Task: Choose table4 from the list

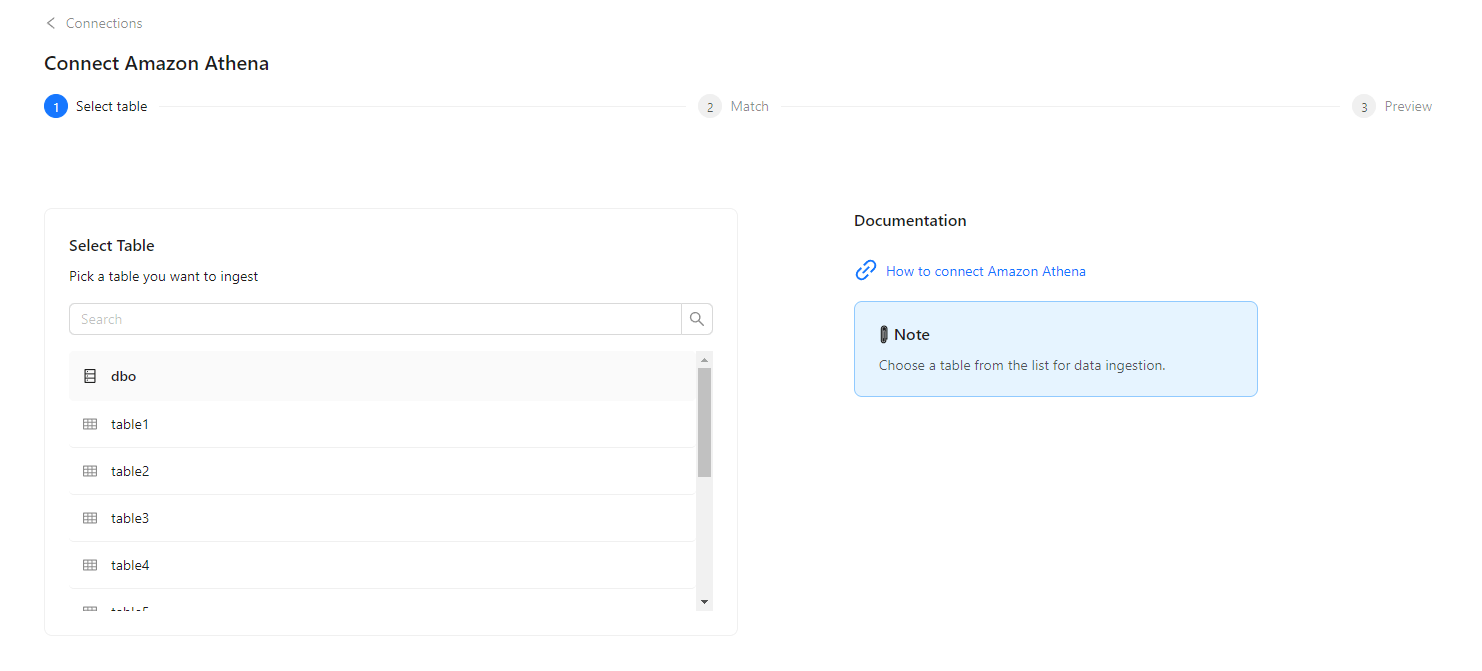Action: coord(382,565)
